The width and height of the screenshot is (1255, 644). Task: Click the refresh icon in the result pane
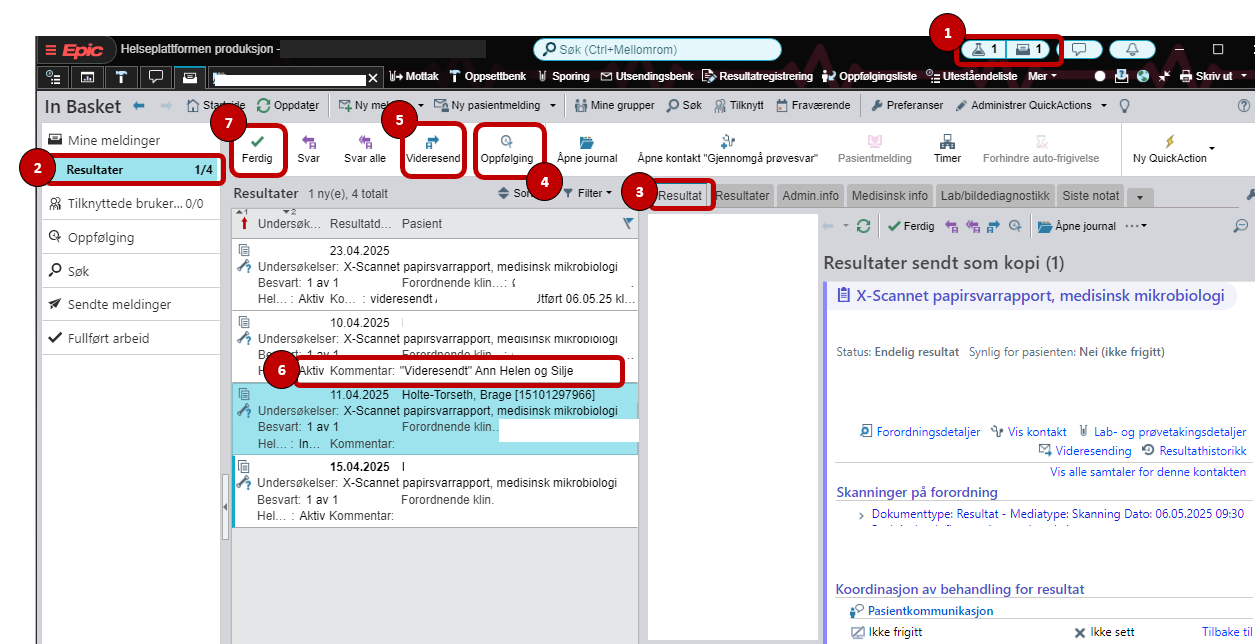(863, 227)
